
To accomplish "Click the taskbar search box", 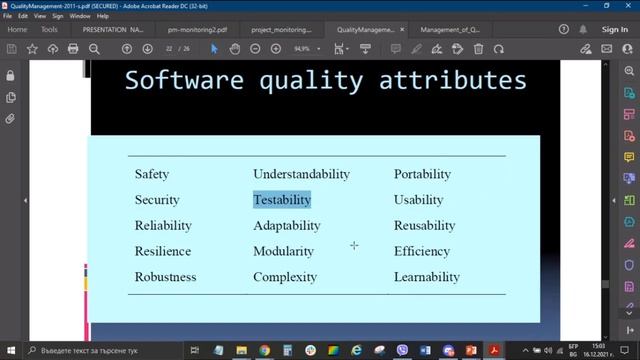I will click(x=102, y=350).
